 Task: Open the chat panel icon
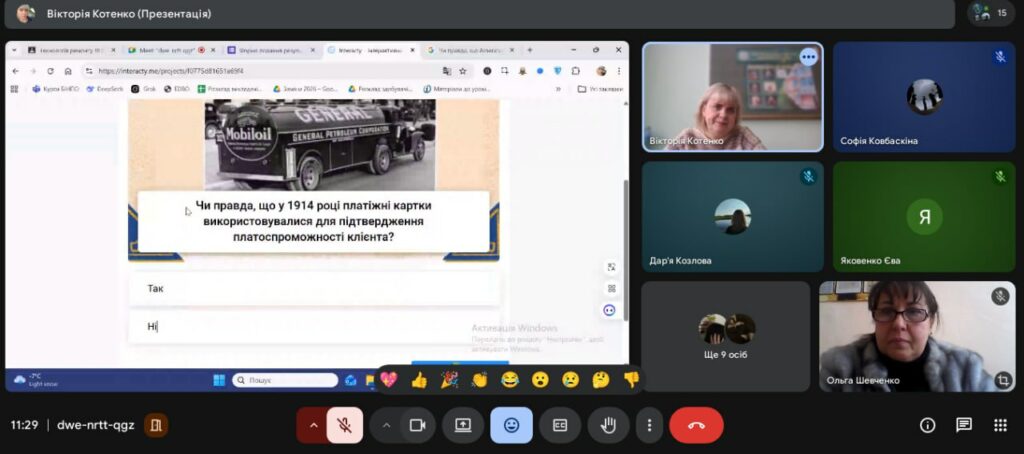click(x=964, y=425)
